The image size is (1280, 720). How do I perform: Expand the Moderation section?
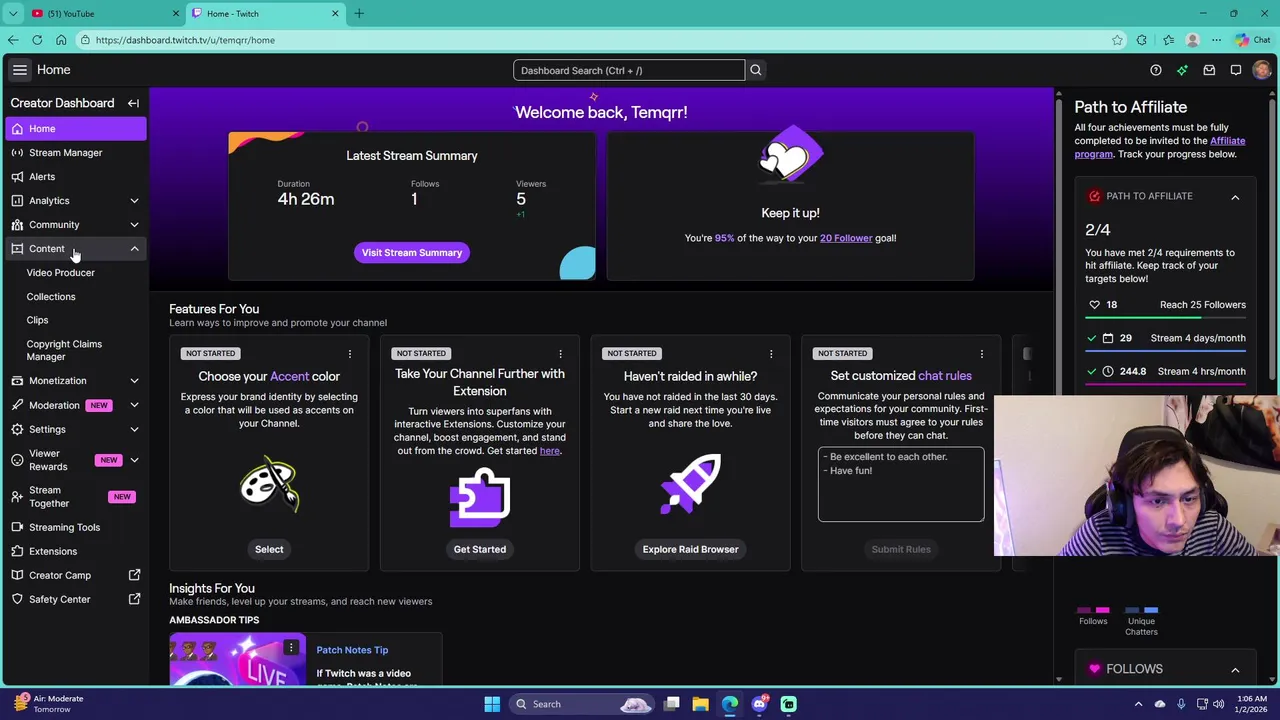[134, 405]
